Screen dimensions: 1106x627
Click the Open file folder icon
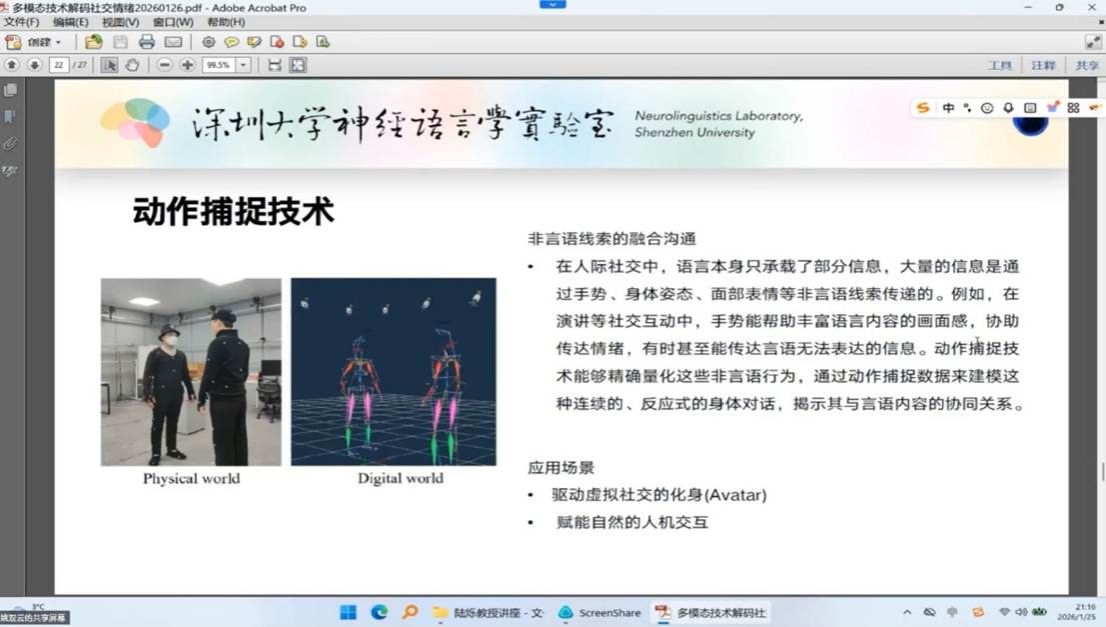tap(93, 42)
